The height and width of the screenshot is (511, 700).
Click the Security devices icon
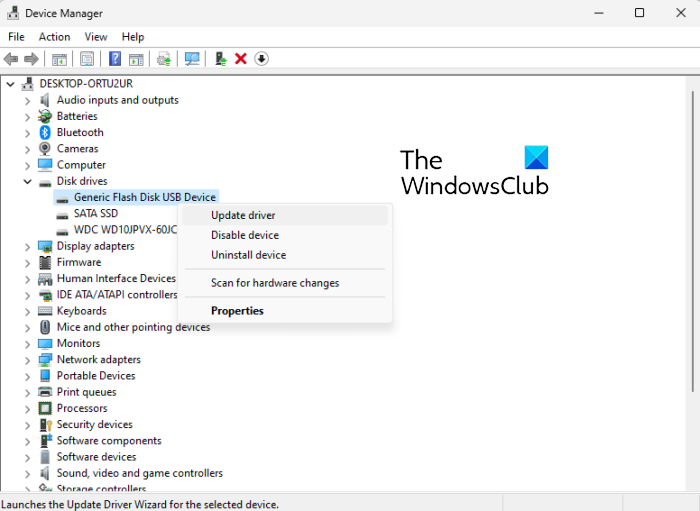46,424
